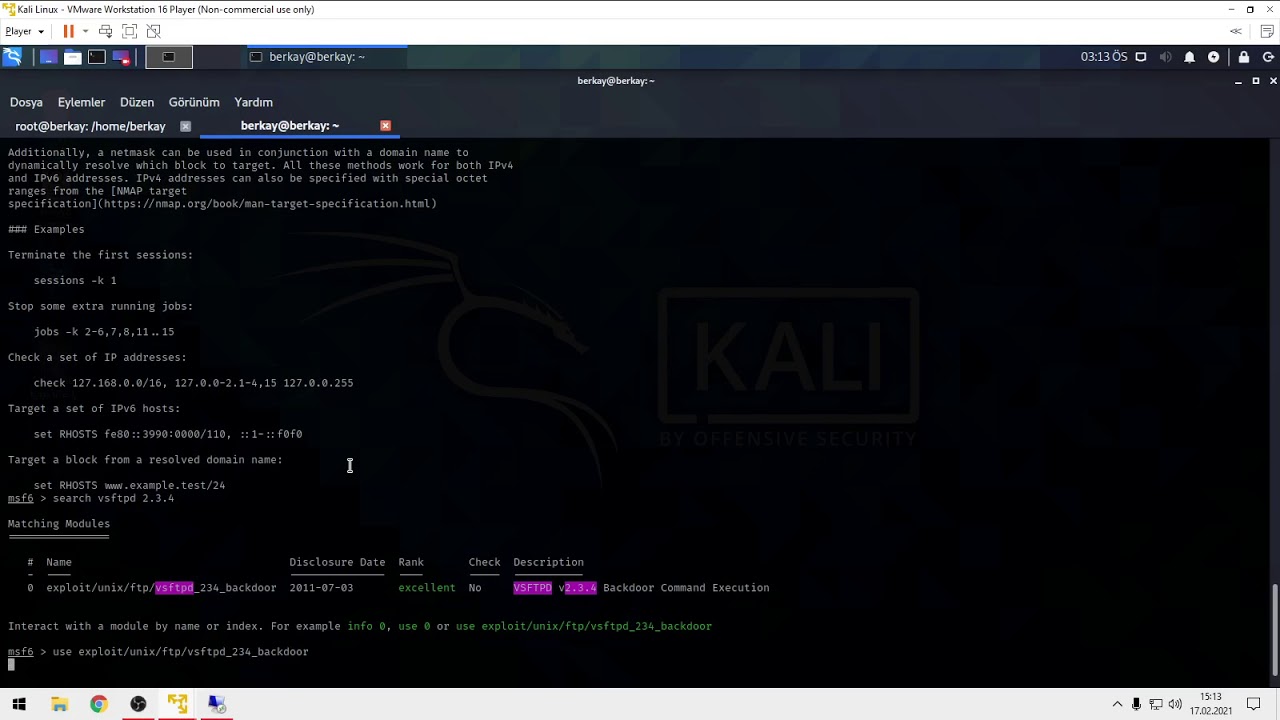This screenshot has height=720, width=1280.
Task: Expand Windows system tray hidden icons chevron
Action: [1117, 704]
